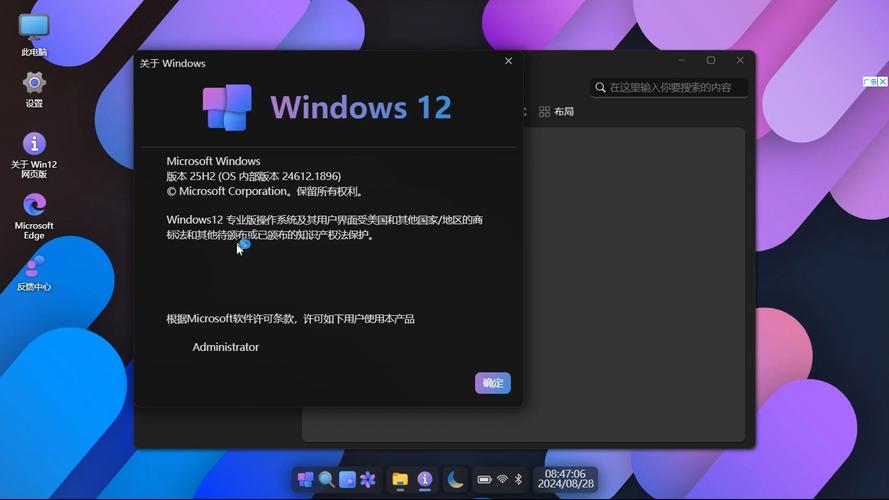Launch Microsoft Edge from the desktop
The image size is (889, 500).
(34, 215)
